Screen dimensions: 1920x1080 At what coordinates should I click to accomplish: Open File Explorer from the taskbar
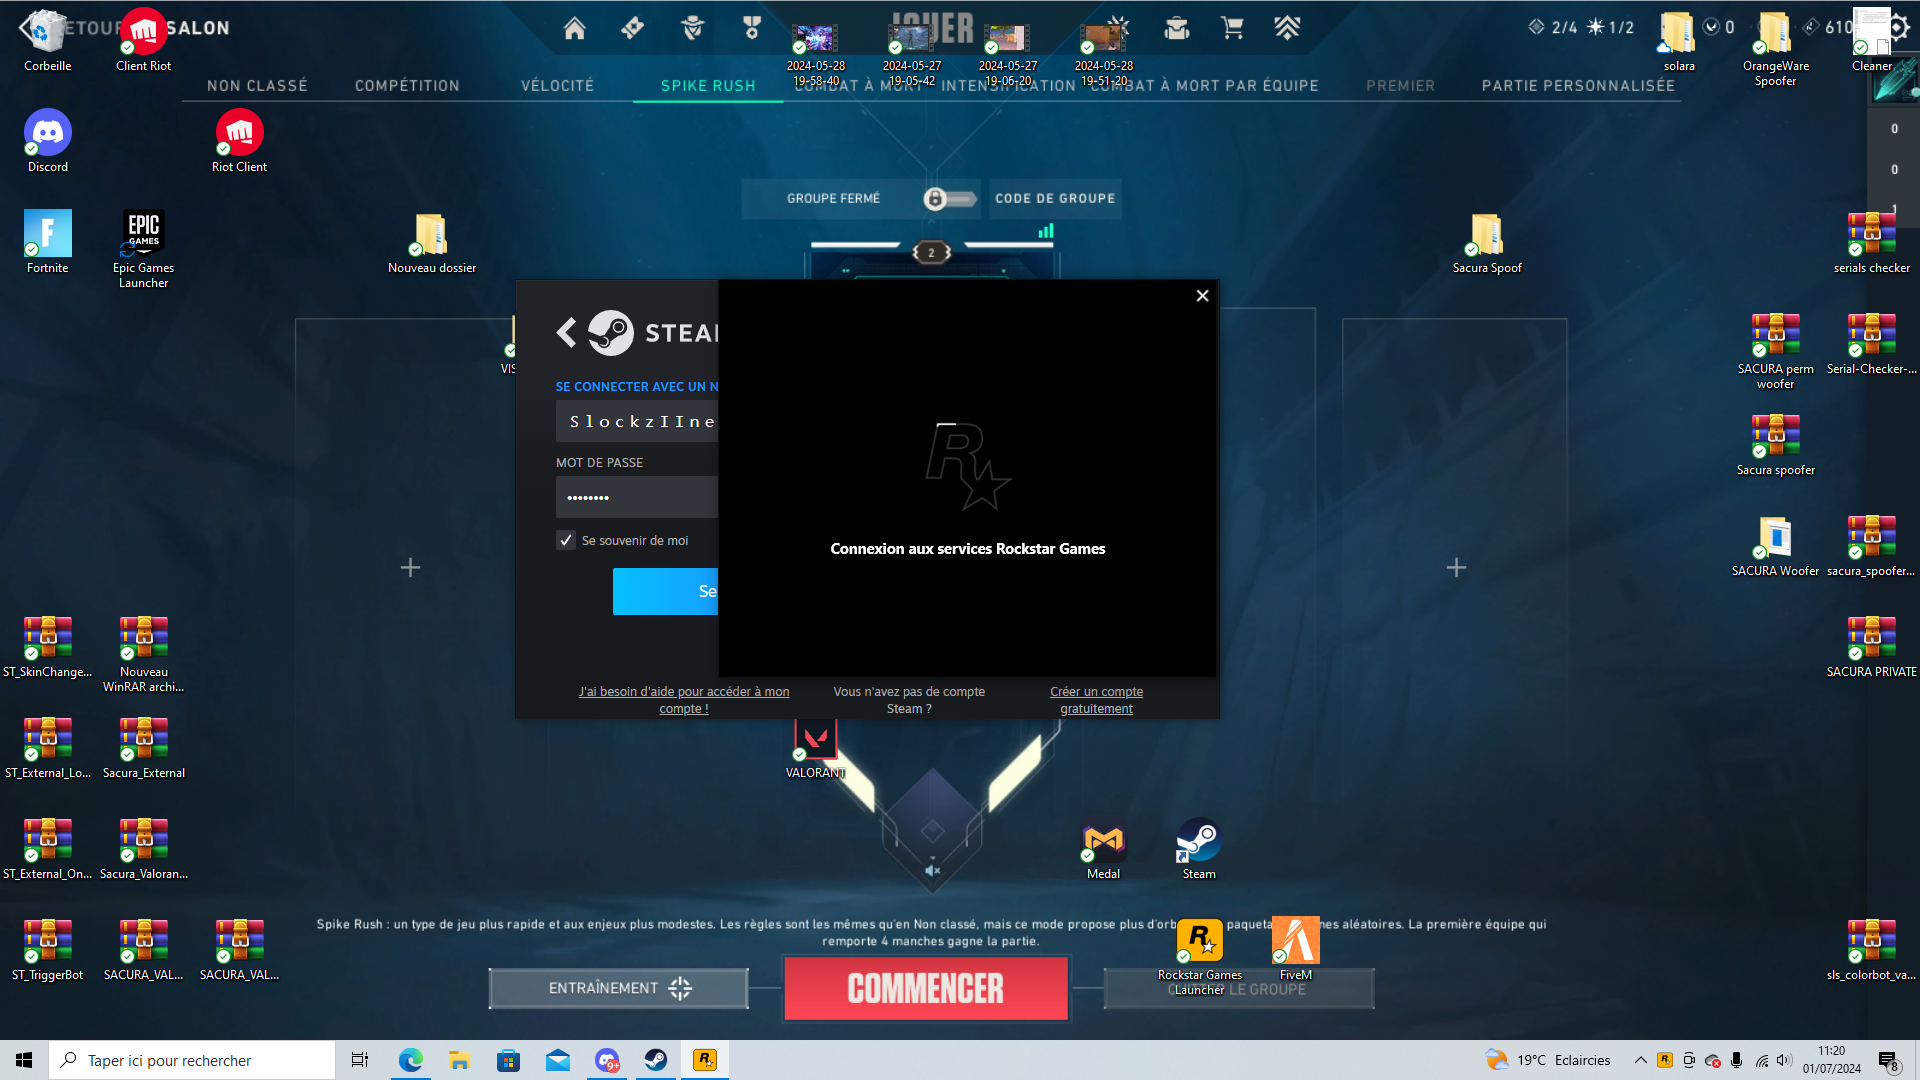(459, 1060)
